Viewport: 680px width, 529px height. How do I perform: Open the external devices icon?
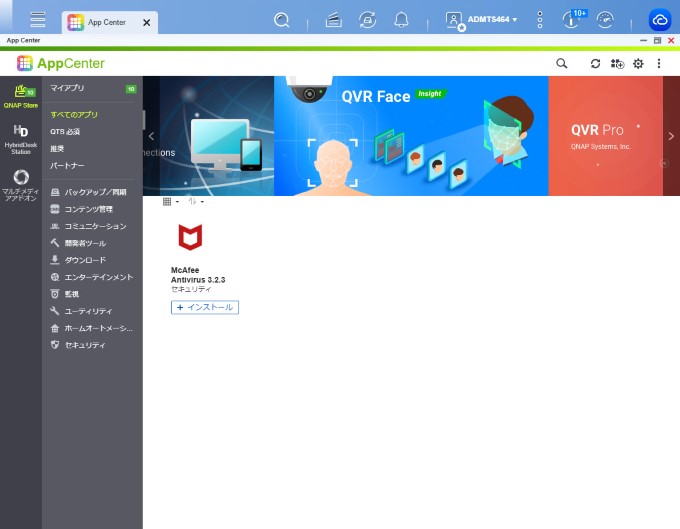pyautogui.click(x=367, y=20)
